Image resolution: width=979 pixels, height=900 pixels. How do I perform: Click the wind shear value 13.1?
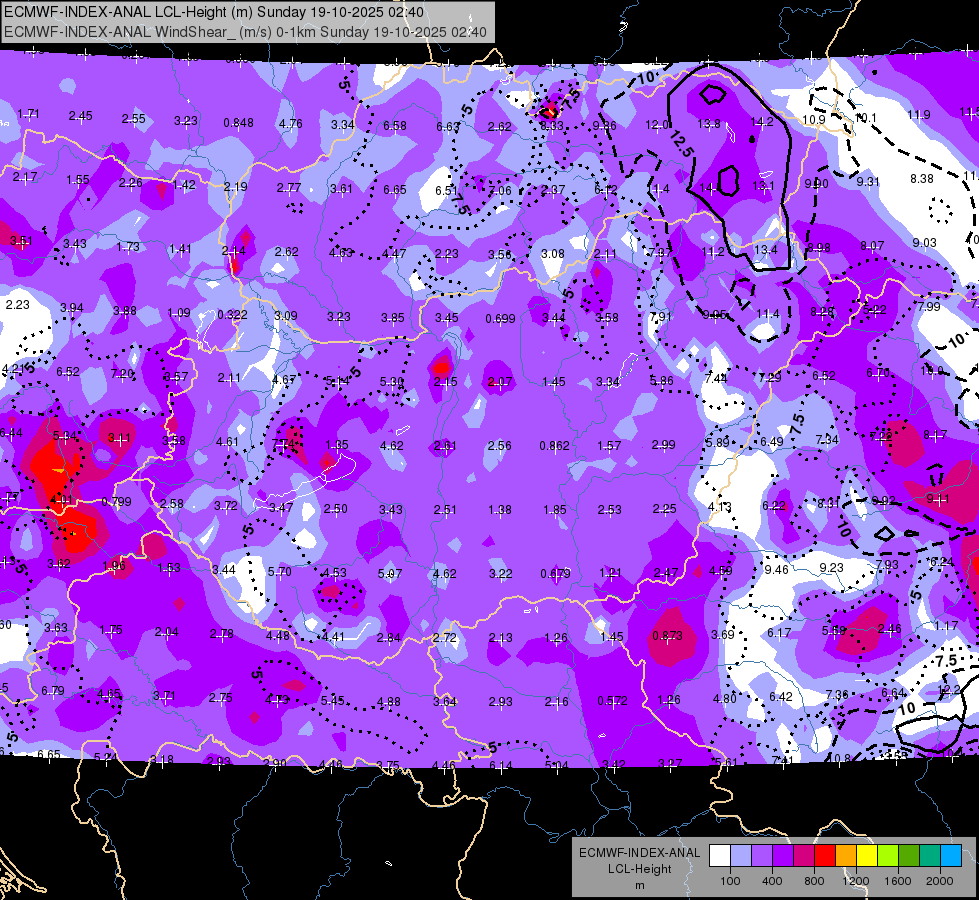[x=763, y=185]
